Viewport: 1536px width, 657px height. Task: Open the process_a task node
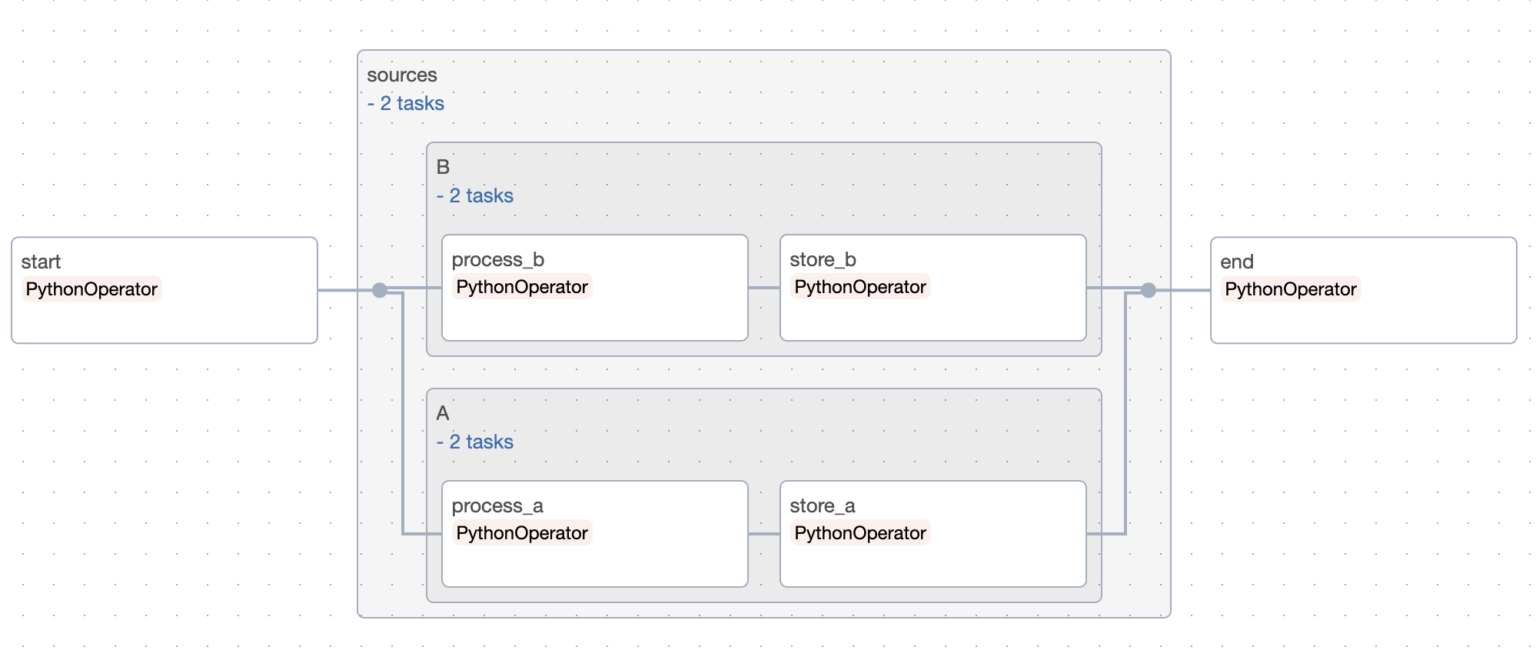(x=595, y=534)
